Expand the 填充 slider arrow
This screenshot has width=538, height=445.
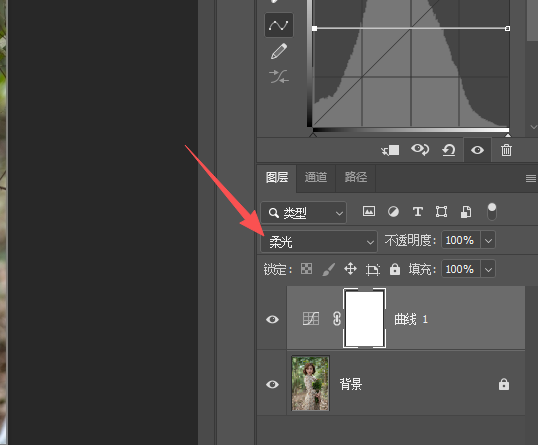click(488, 269)
